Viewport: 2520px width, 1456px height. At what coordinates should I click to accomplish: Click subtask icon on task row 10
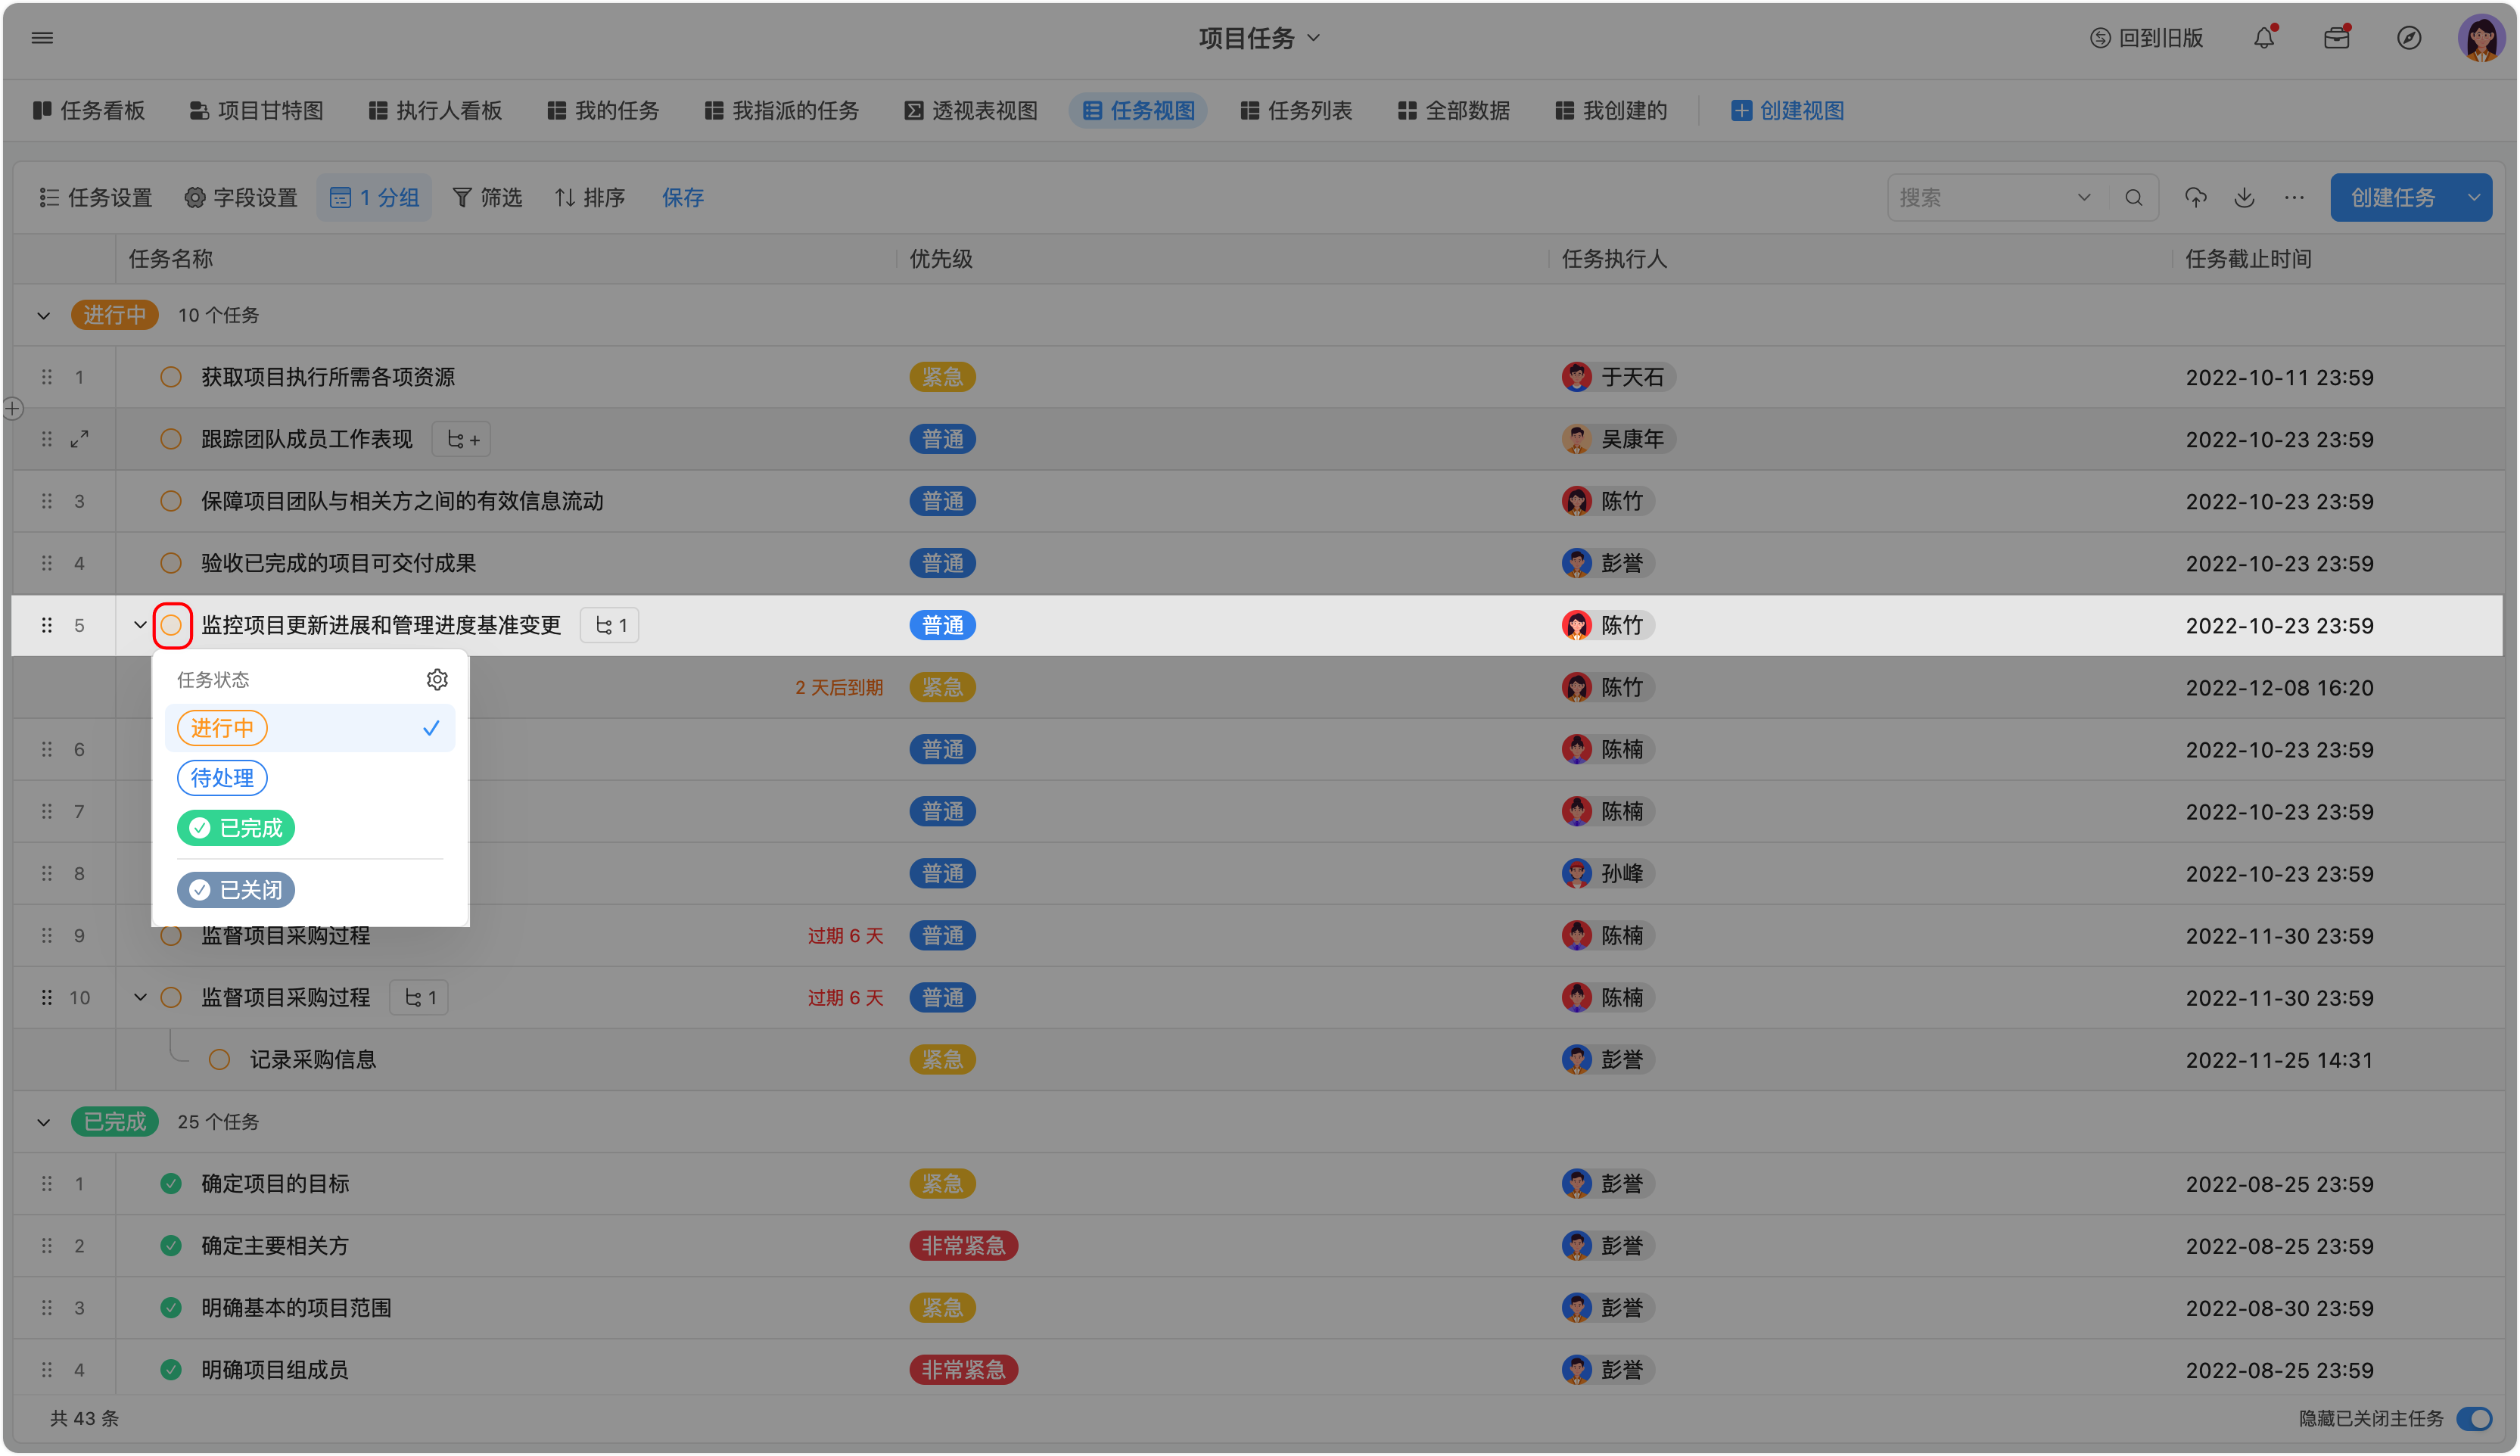coord(419,998)
